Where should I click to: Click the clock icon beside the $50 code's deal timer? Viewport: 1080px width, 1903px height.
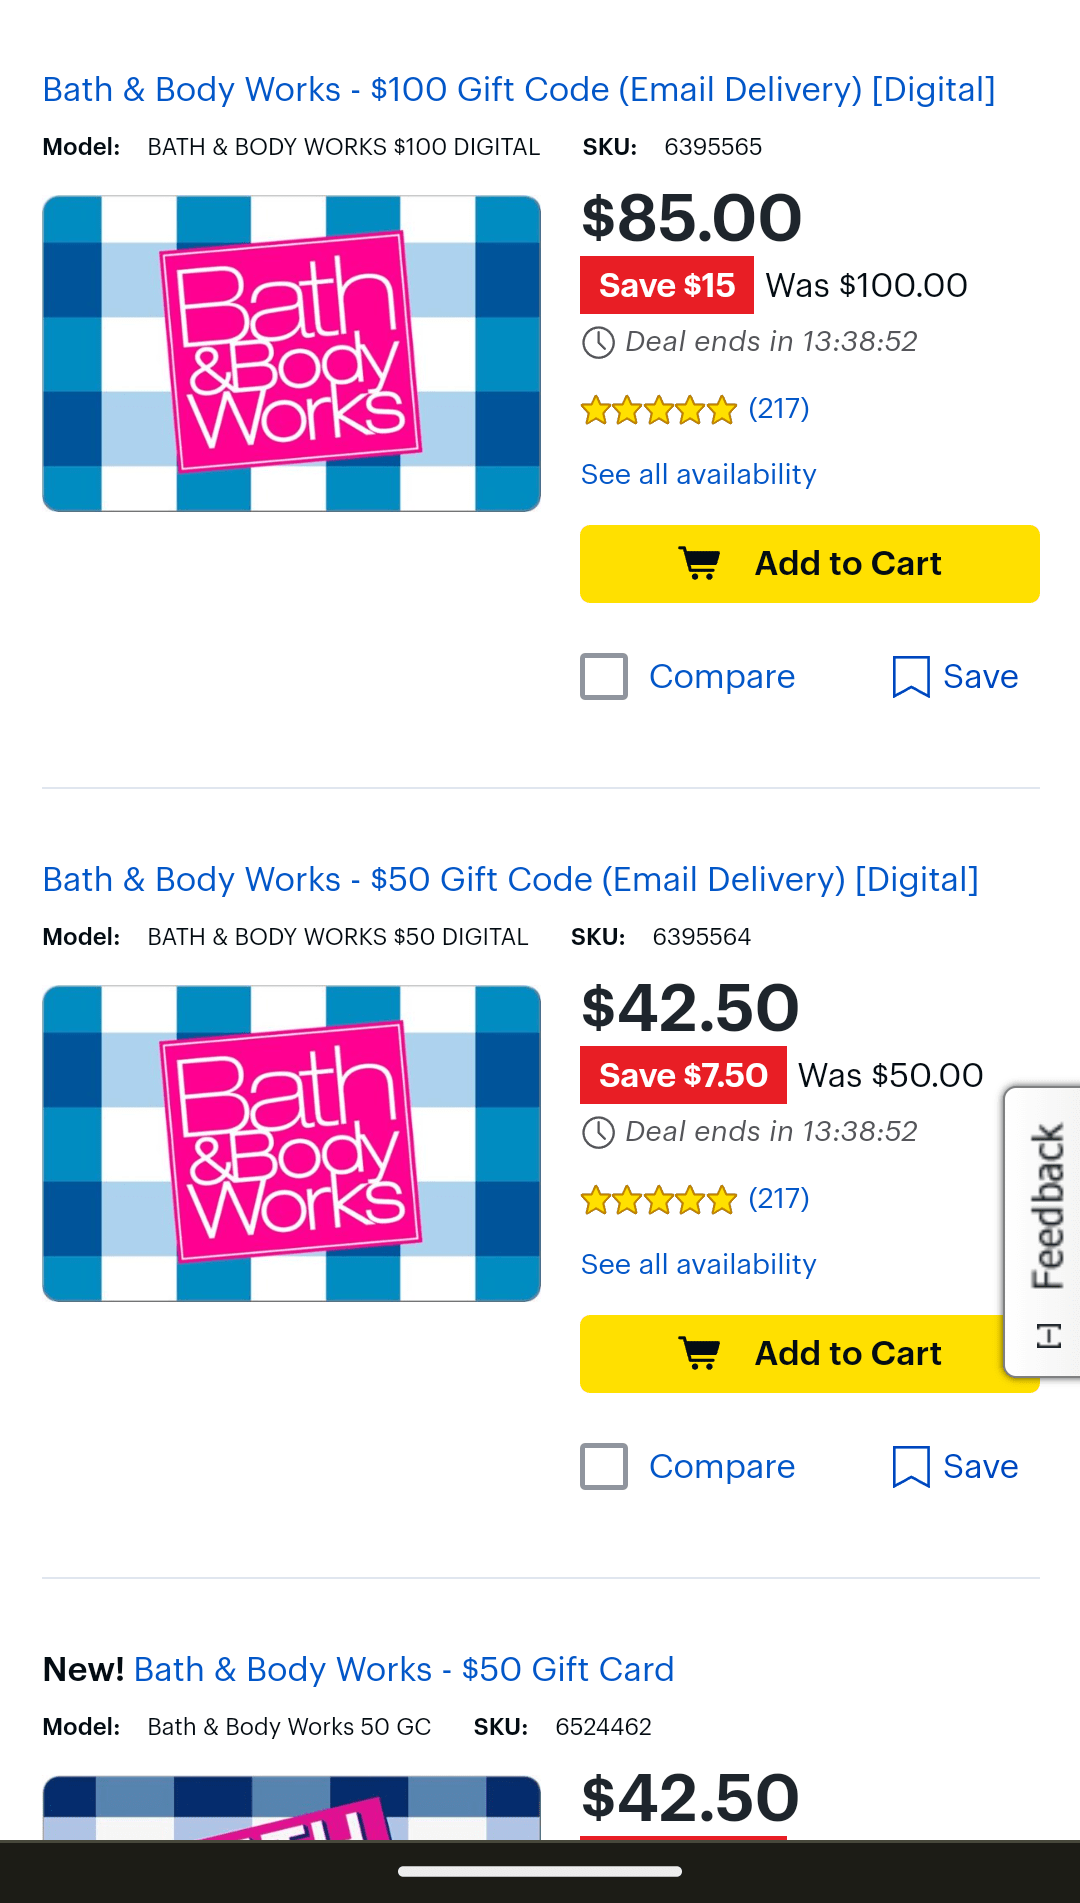click(597, 1133)
